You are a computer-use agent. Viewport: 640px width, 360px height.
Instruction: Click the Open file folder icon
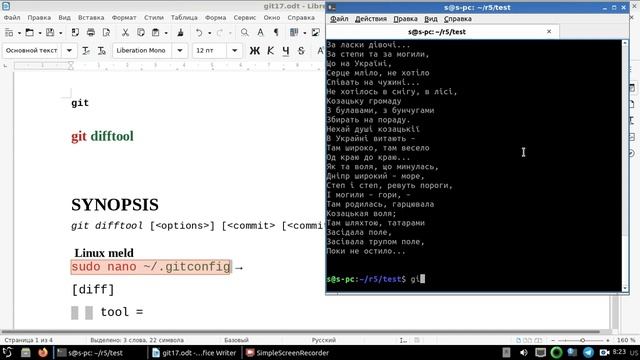pyautogui.click(x=29, y=33)
